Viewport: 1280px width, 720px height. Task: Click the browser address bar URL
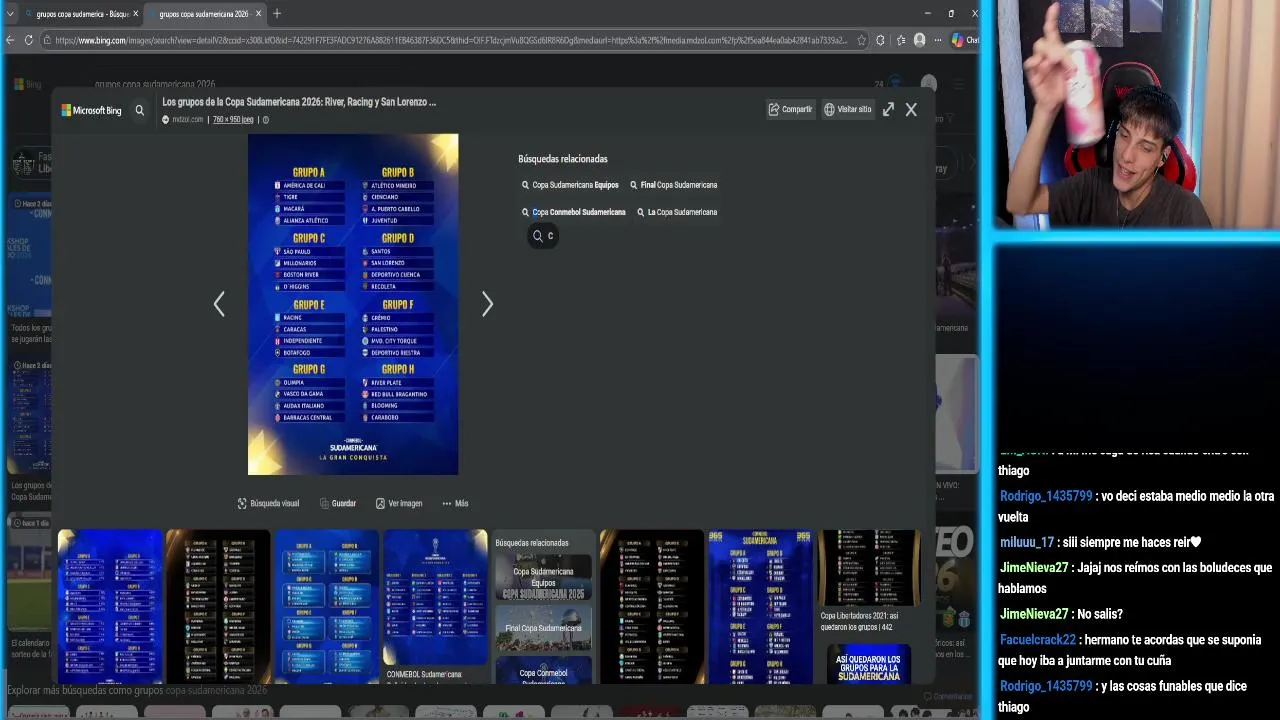point(450,40)
